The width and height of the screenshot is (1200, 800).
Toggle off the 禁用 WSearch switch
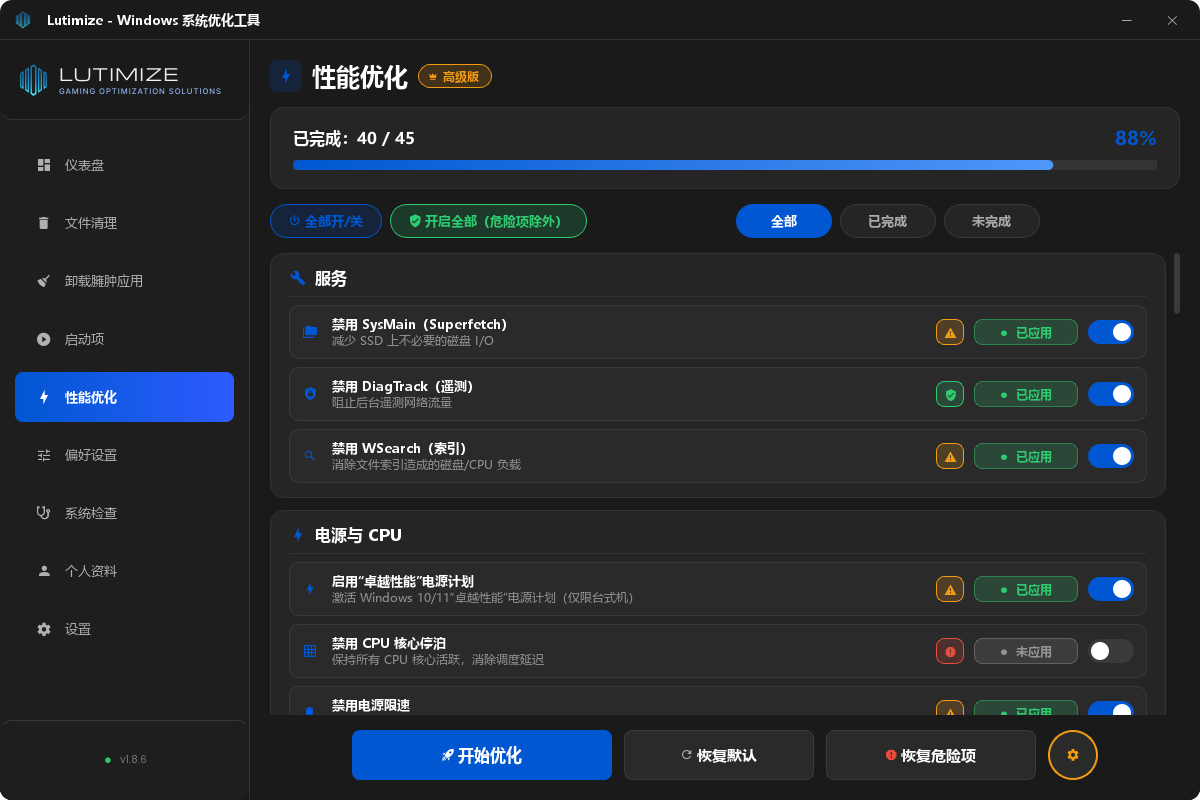[1110, 456]
